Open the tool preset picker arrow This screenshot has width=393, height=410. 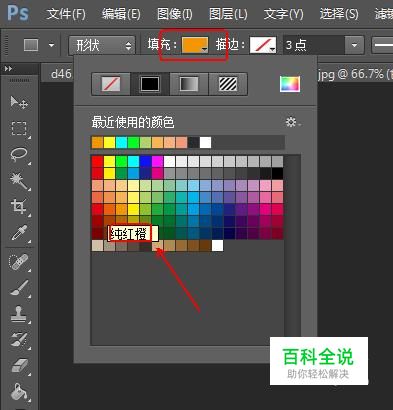click(51, 45)
